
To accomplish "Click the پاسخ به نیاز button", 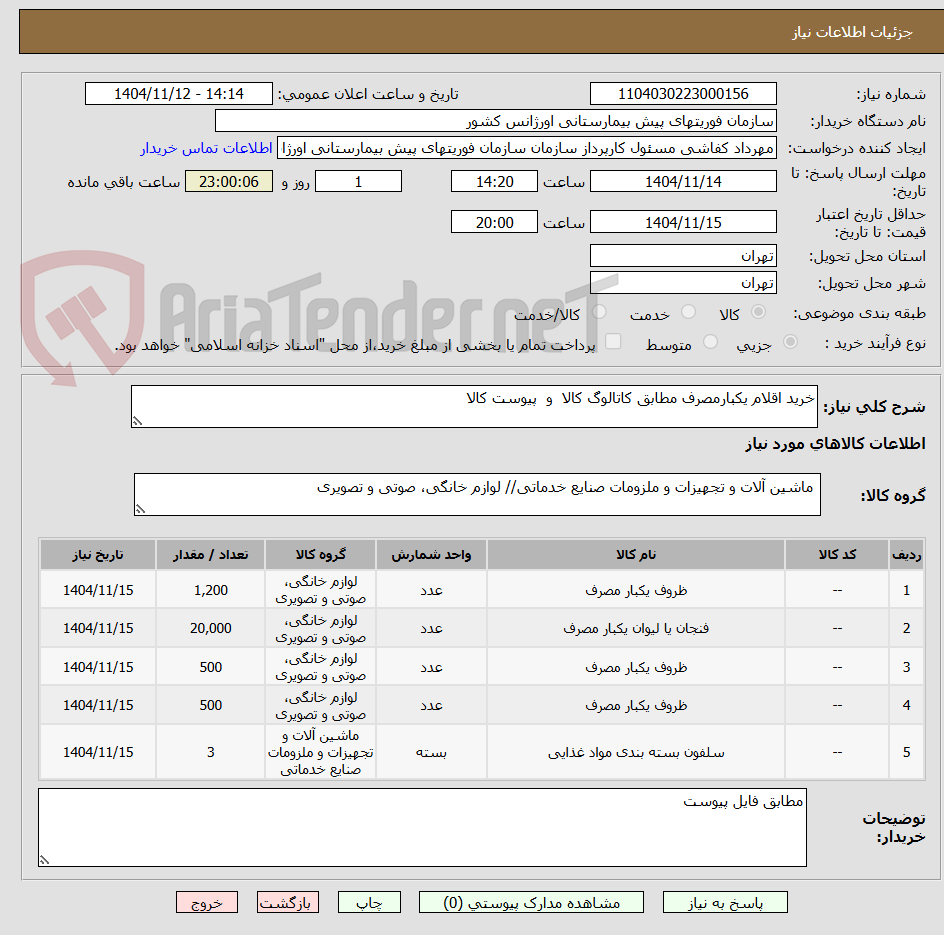I will pos(725,902).
